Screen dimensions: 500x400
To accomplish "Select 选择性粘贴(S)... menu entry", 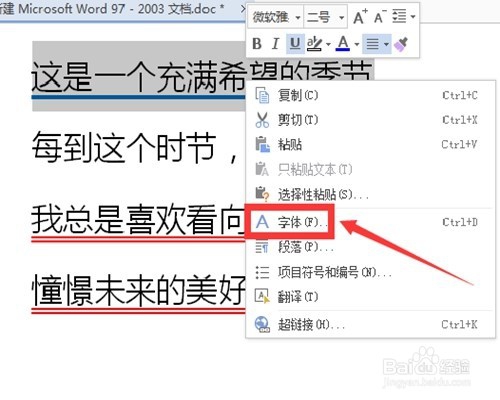I will [x=370, y=194].
